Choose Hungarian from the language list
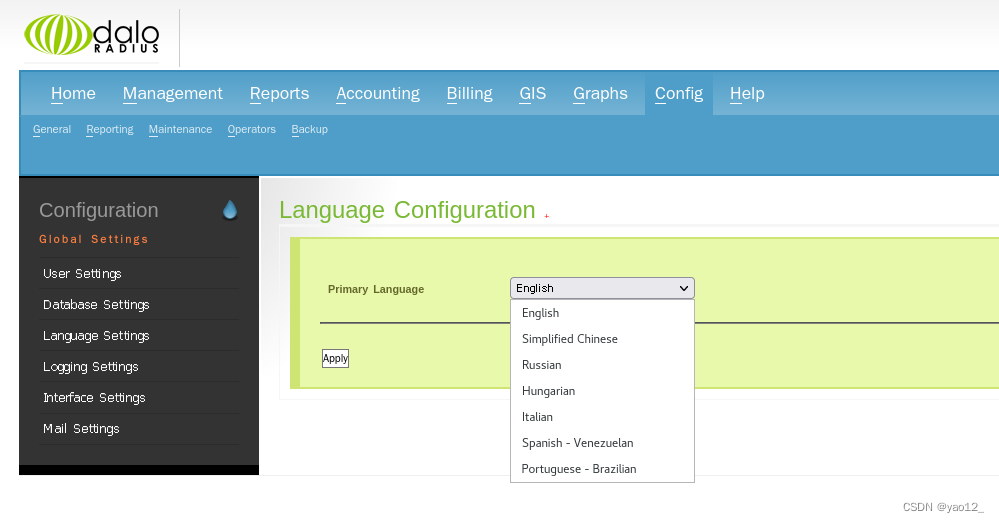The height and width of the screenshot is (523, 999). pyautogui.click(x=602, y=391)
